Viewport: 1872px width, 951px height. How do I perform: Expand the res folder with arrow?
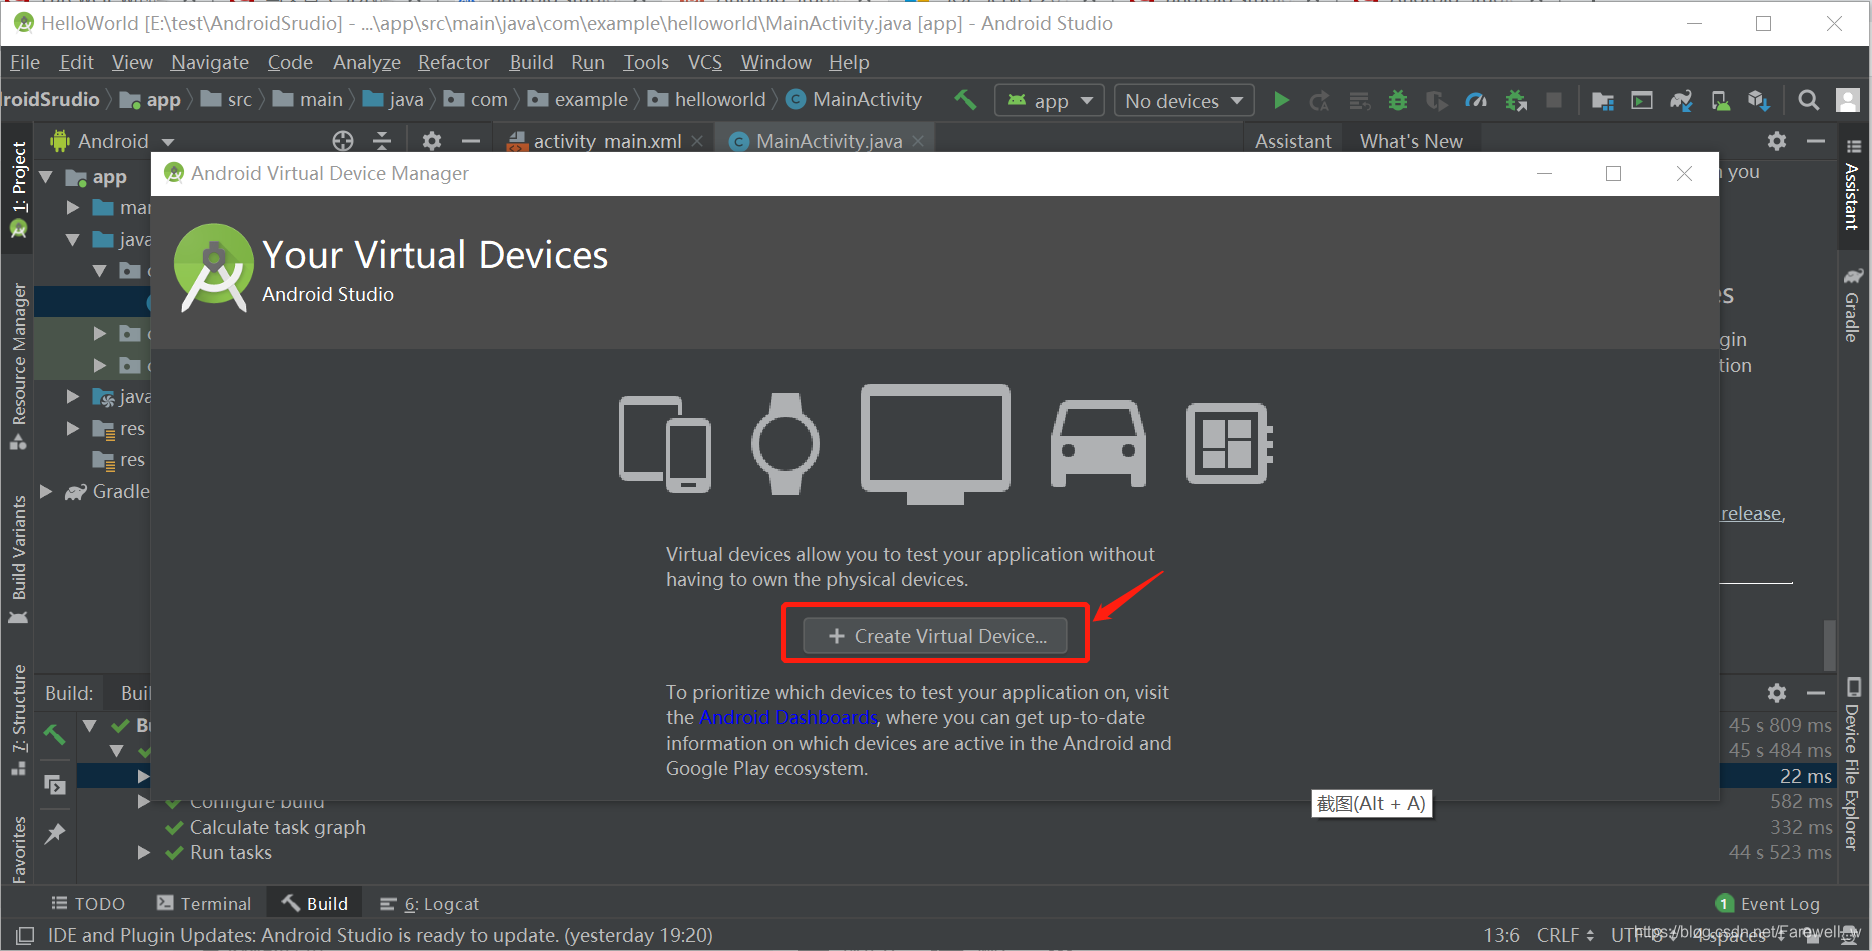[73, 428]
